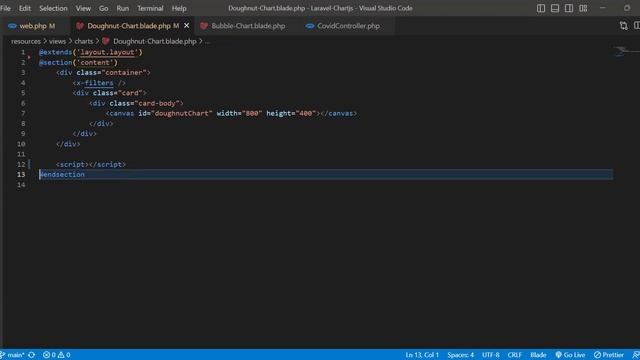The image size is (640, 360).
Task: Change the CRLF line ending
Action: [x=514, y=355]
